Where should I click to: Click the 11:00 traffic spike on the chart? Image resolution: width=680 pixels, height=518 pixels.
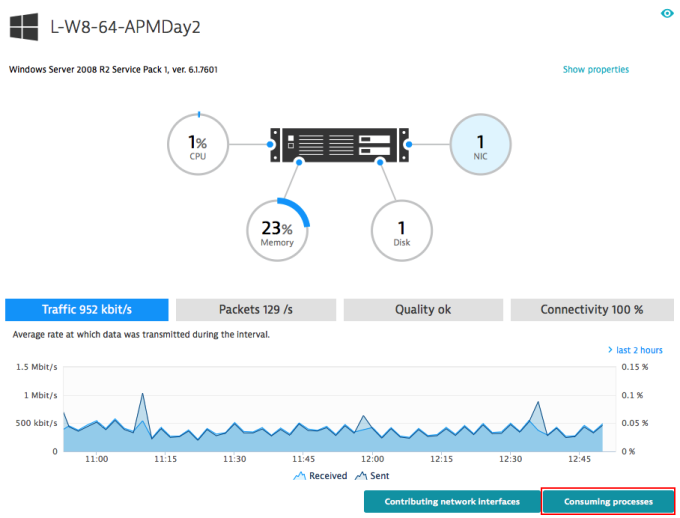142,394
